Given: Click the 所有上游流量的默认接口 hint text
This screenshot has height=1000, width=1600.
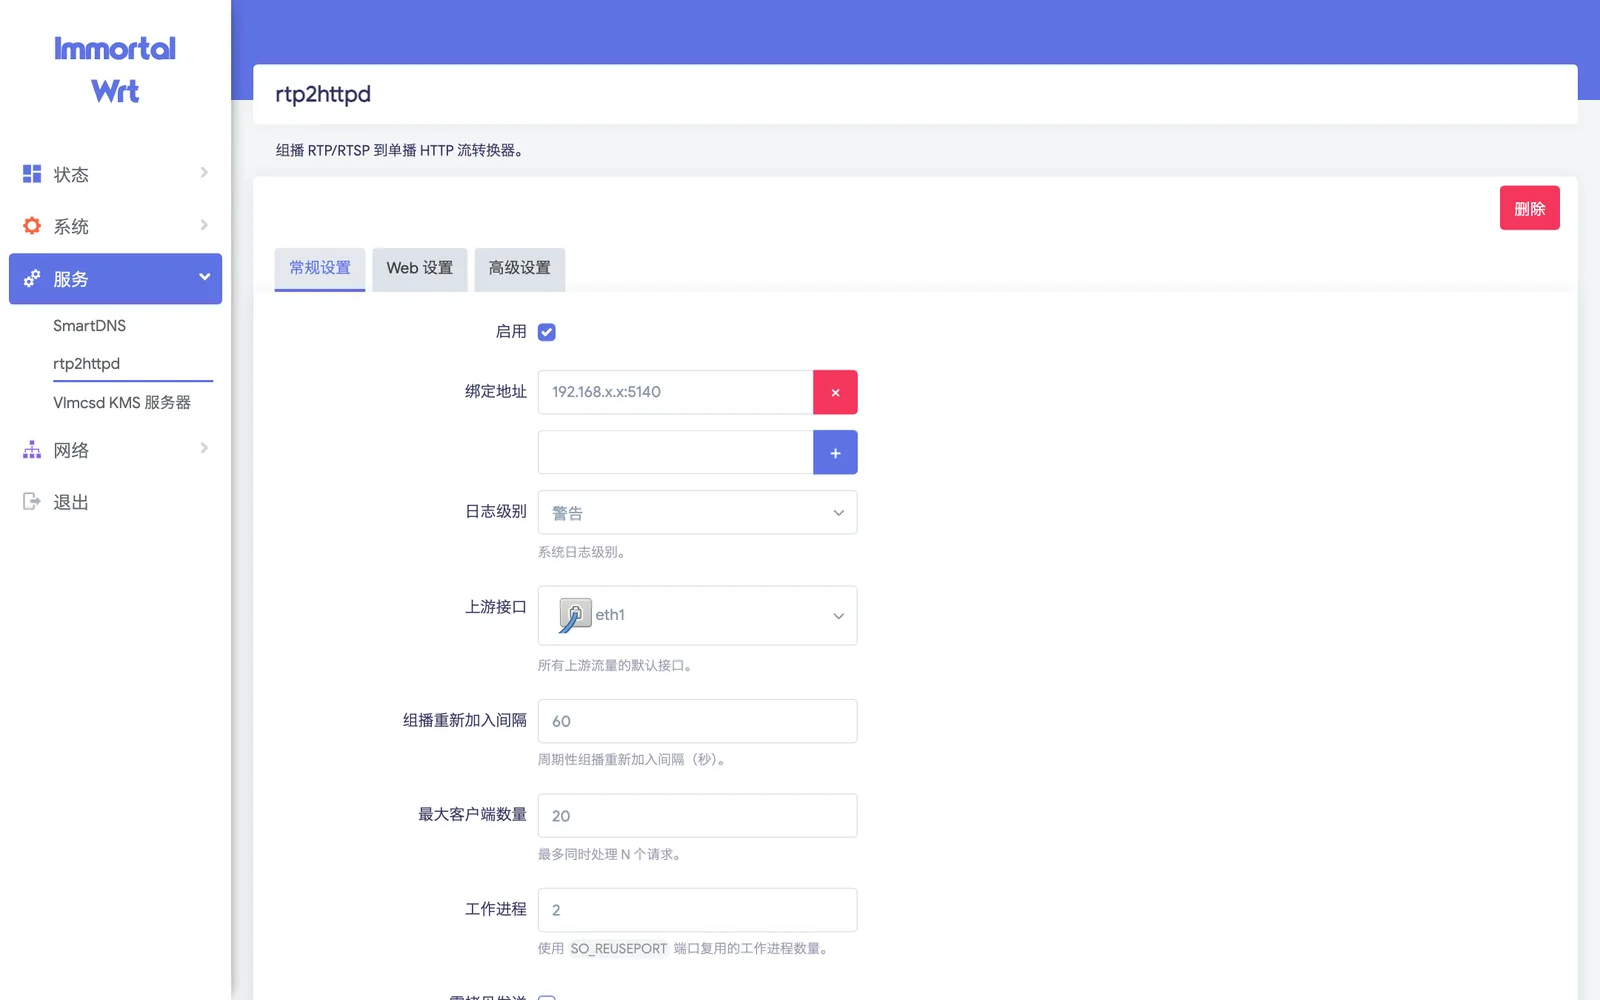Looking at the screenshot, I should pos(615,665).
